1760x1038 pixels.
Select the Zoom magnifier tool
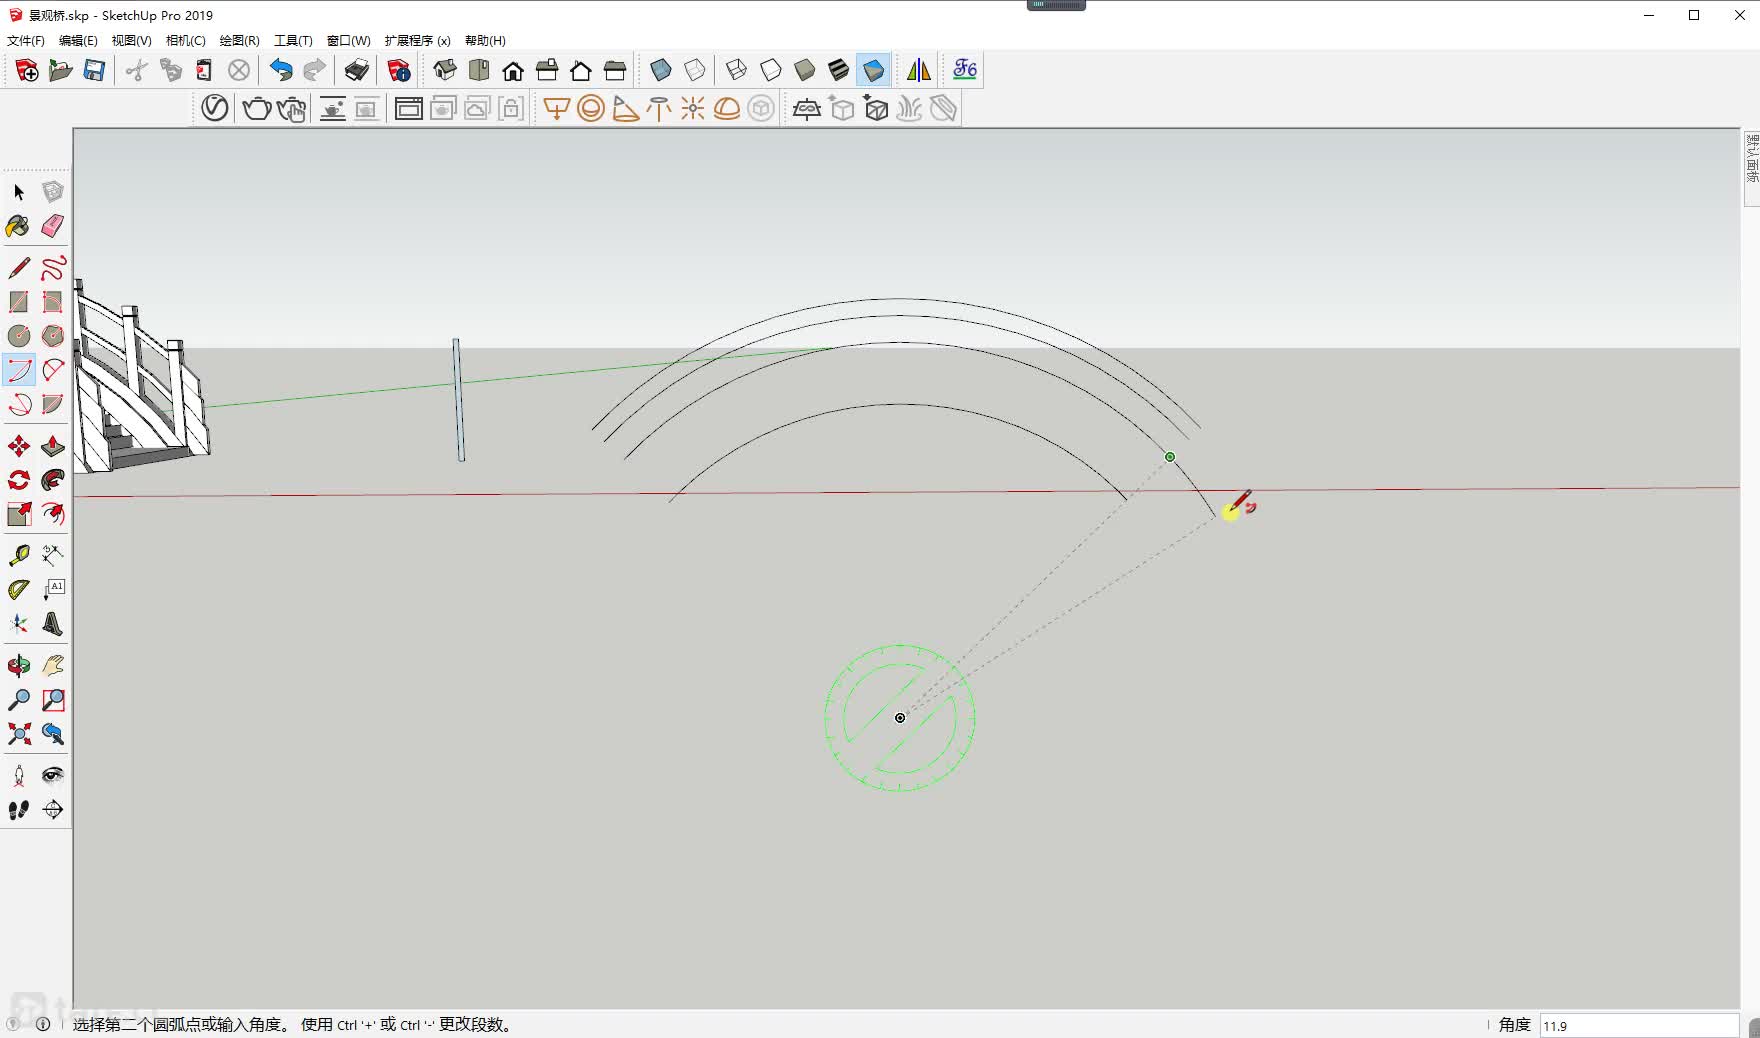pyautogui.click(x=19, y=700)
